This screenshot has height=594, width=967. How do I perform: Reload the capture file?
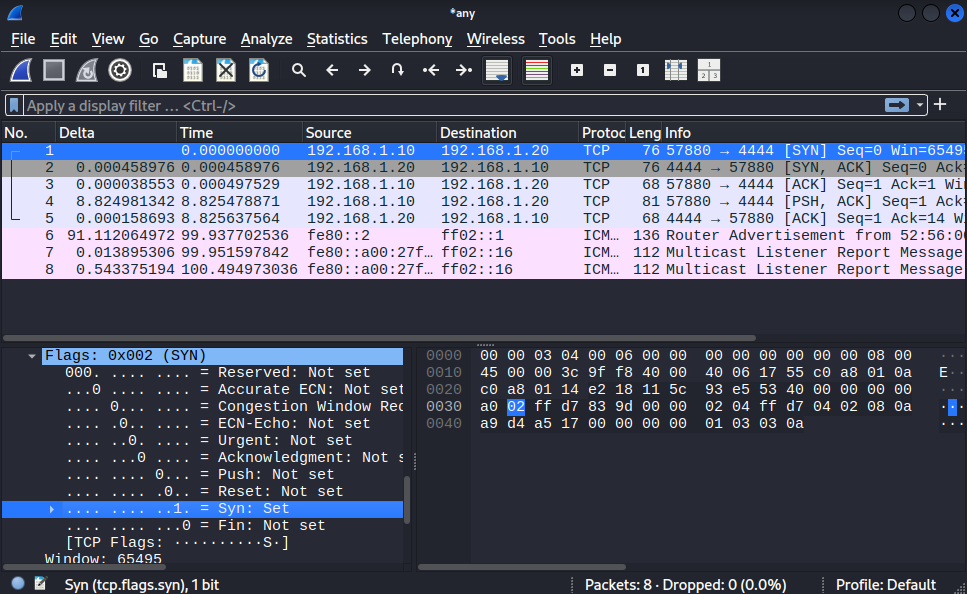click(258, 70)
